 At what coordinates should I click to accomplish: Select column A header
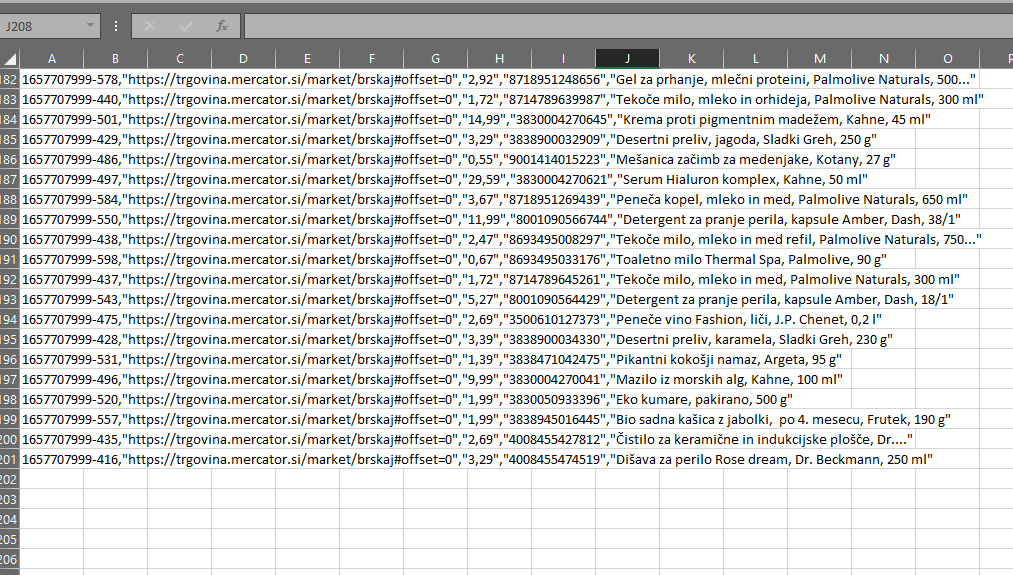51,59
